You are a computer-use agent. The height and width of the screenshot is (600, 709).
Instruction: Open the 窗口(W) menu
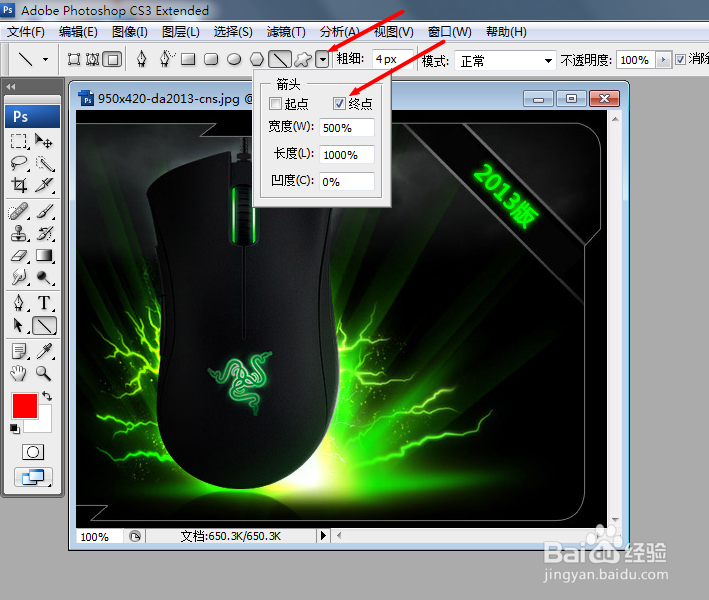point(449,32)
